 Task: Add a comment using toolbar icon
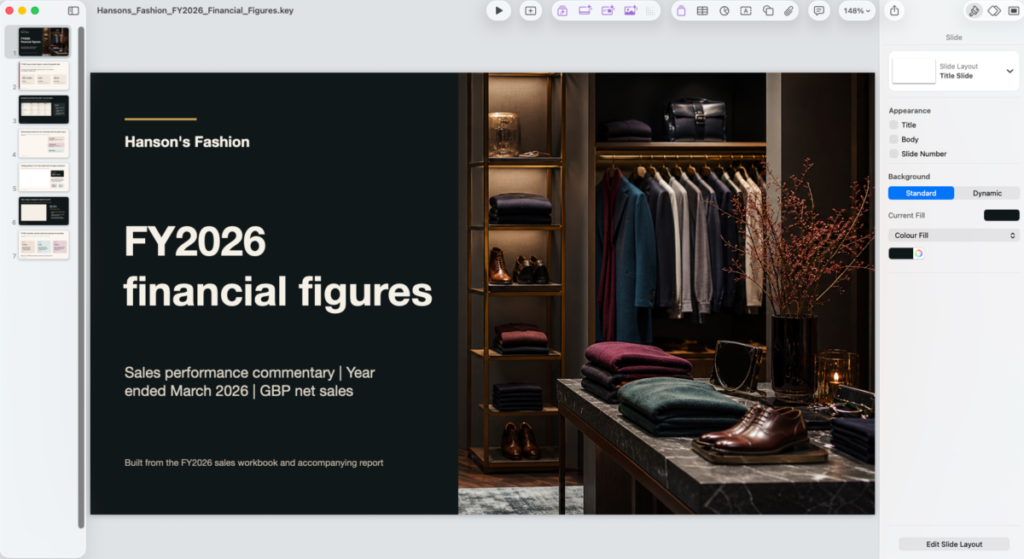tap(819, 10)
